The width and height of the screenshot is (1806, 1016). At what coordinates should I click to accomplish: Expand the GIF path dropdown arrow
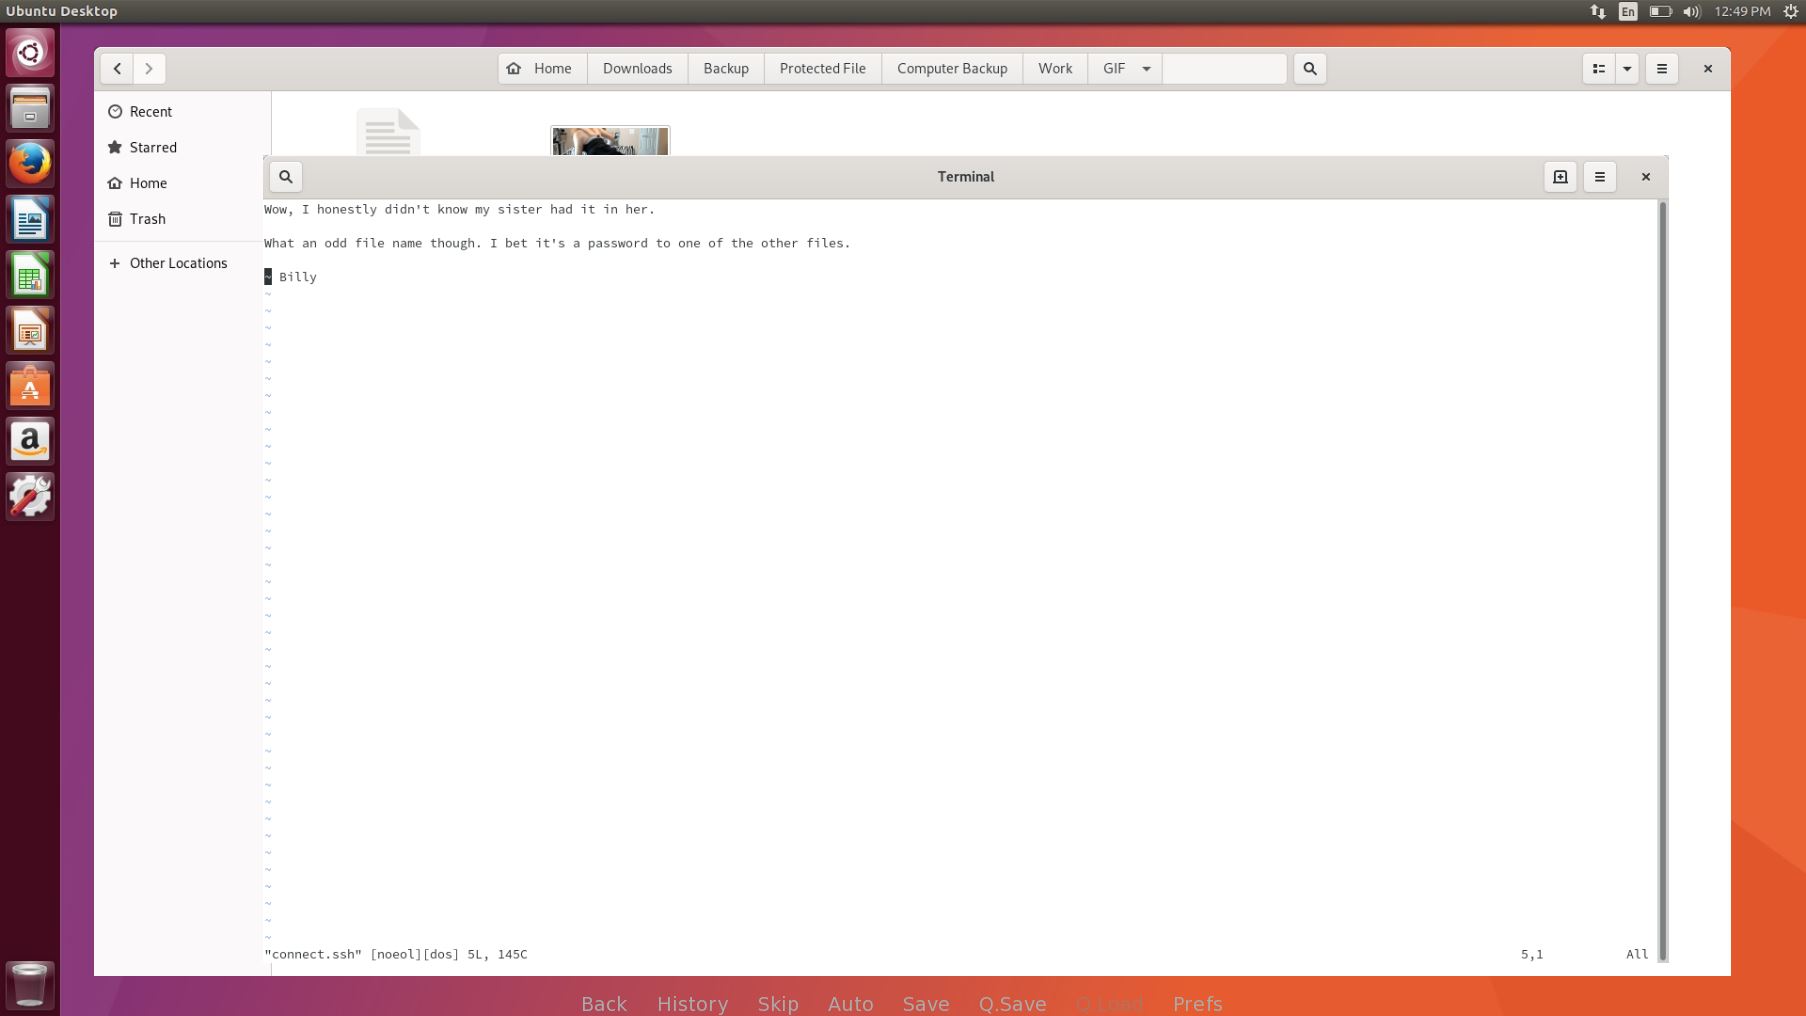pyautogui.click(x=1146, y=69)
